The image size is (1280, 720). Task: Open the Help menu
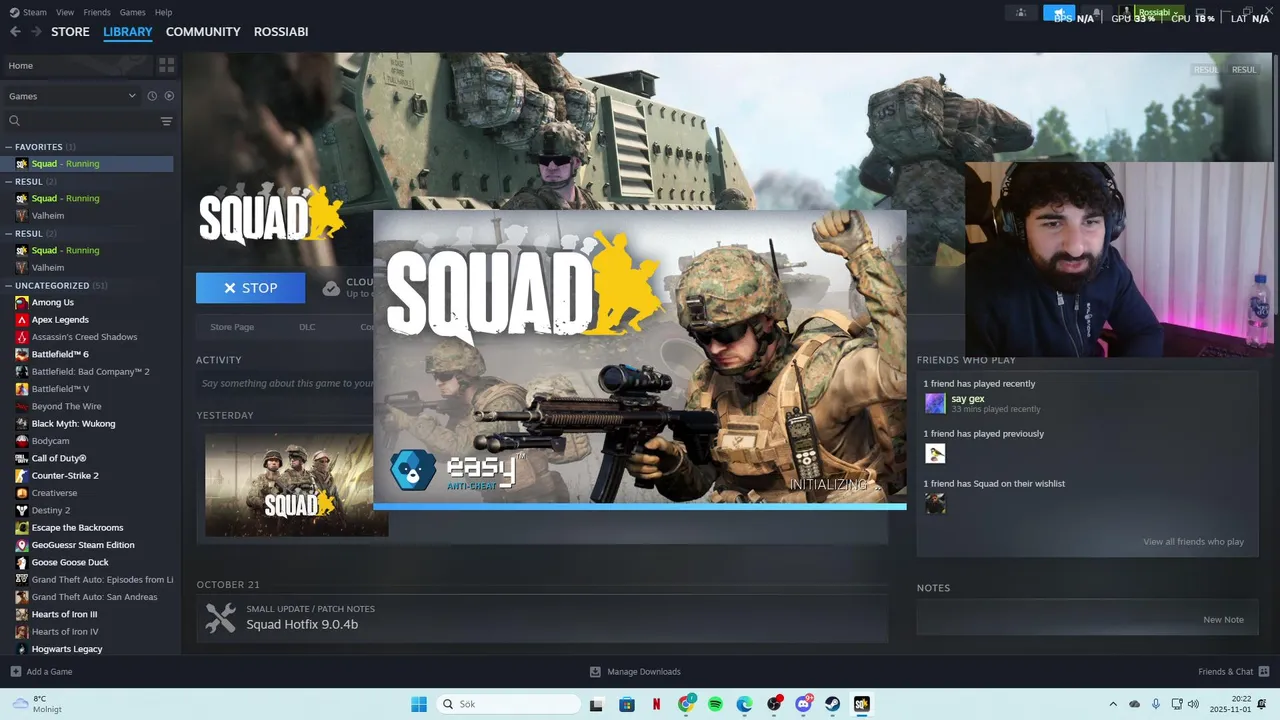tap(163, 12)
